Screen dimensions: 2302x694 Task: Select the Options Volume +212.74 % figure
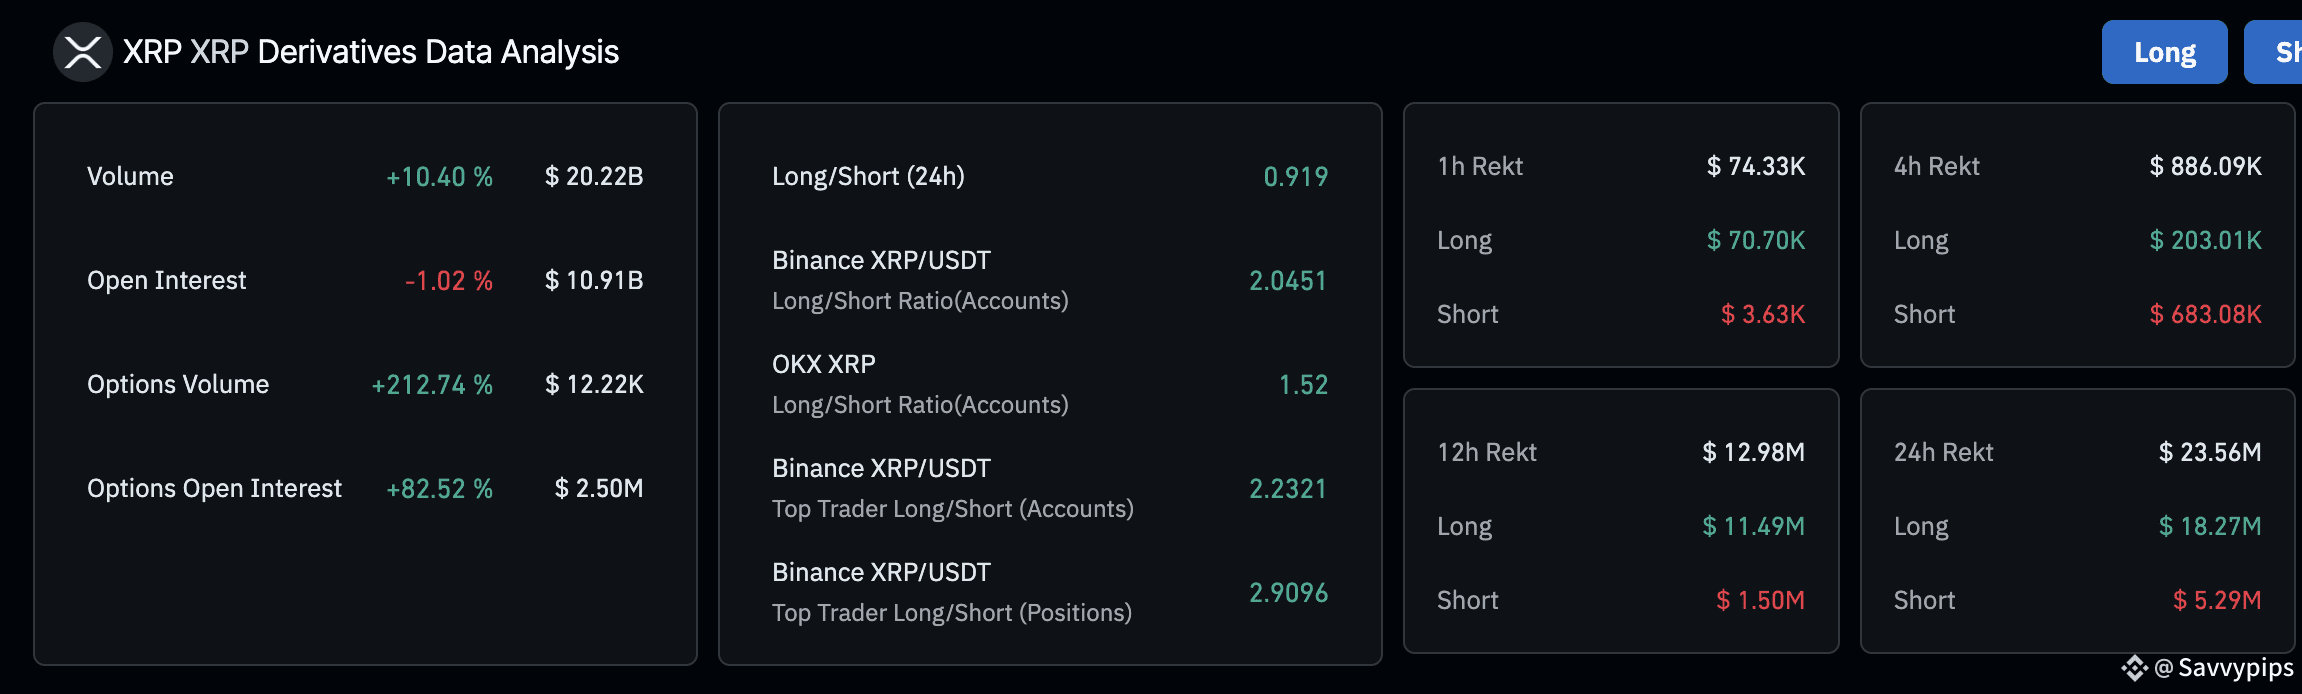pos(432,385)
